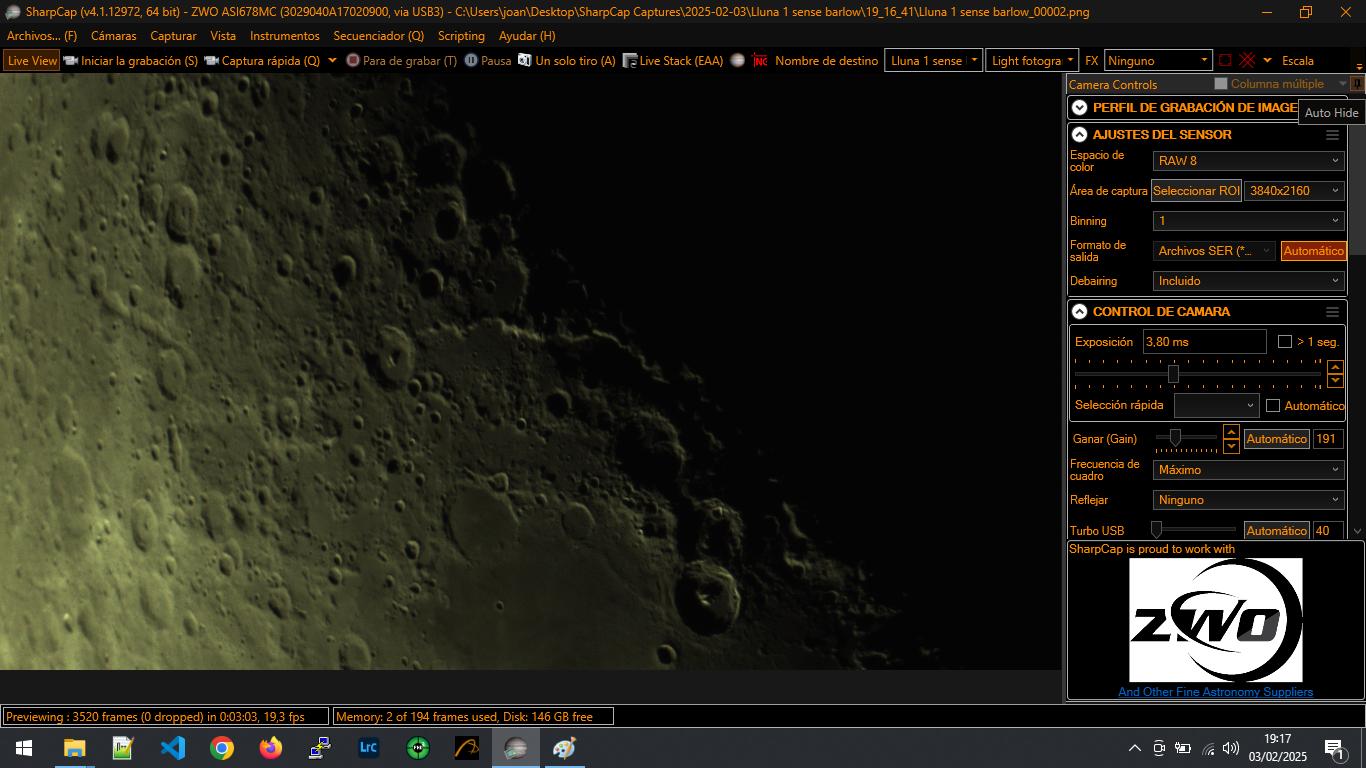Viewport: 1366px width, 768px height.
Task: Follow And Other Fine Astronomy Suppliers link
Action: (1215, 692)
